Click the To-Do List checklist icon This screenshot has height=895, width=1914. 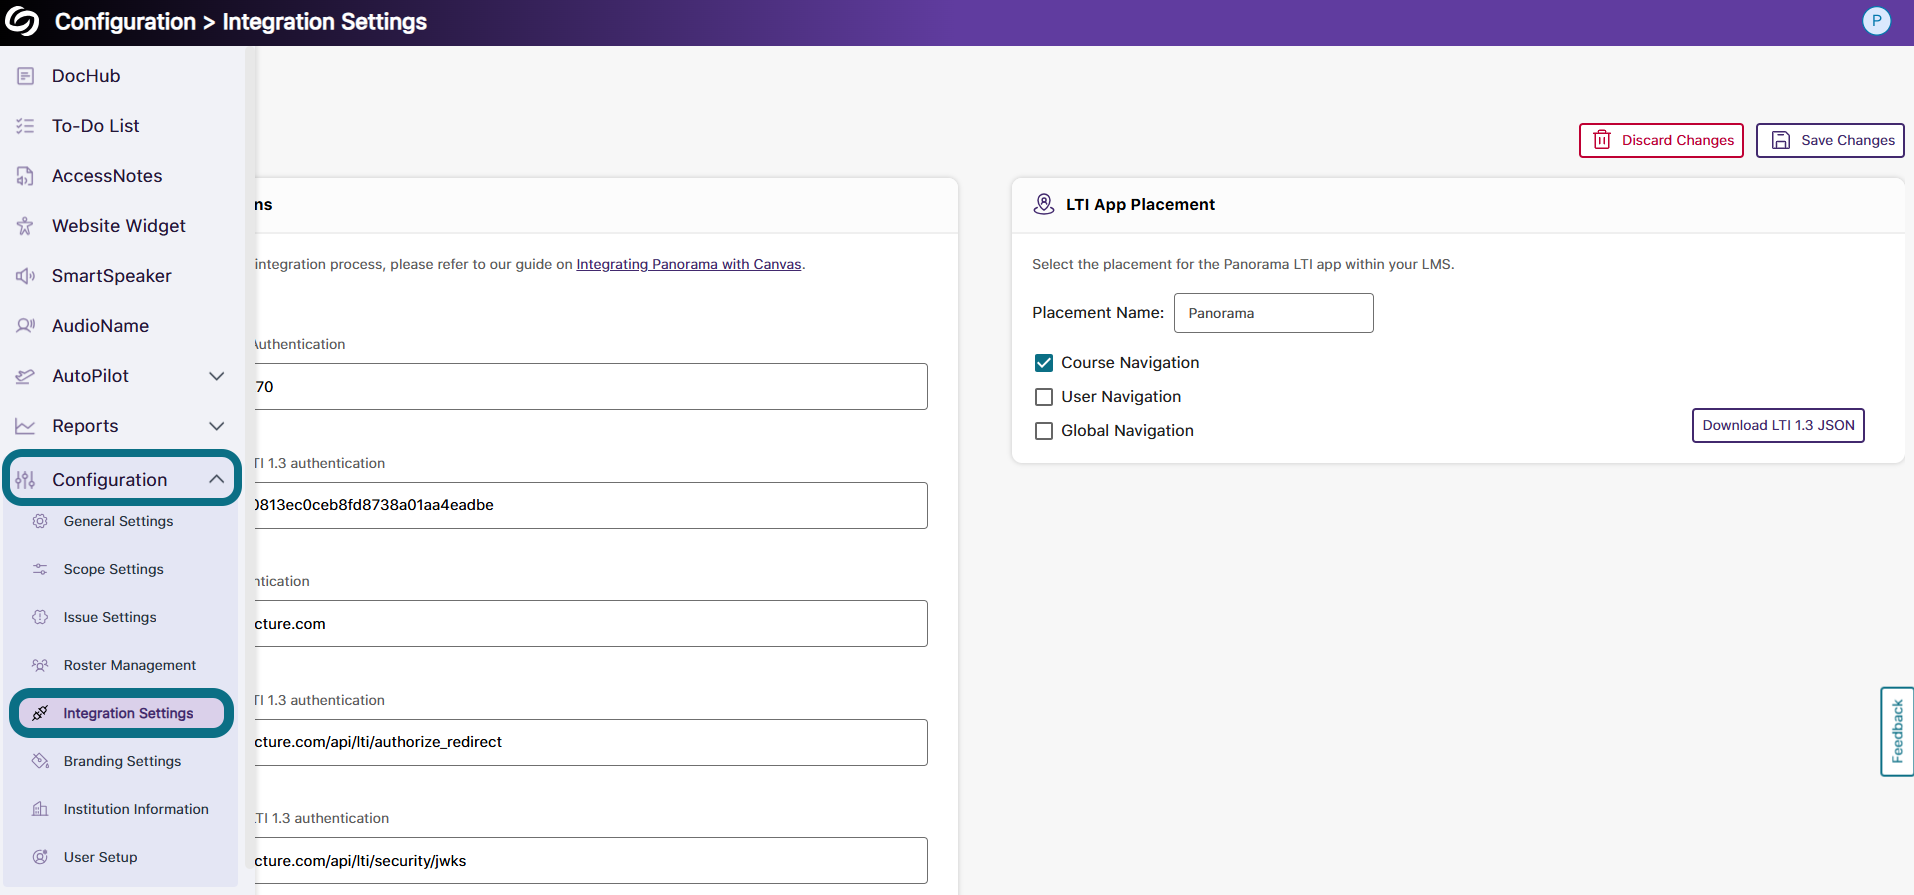click(x=26, y=126)
